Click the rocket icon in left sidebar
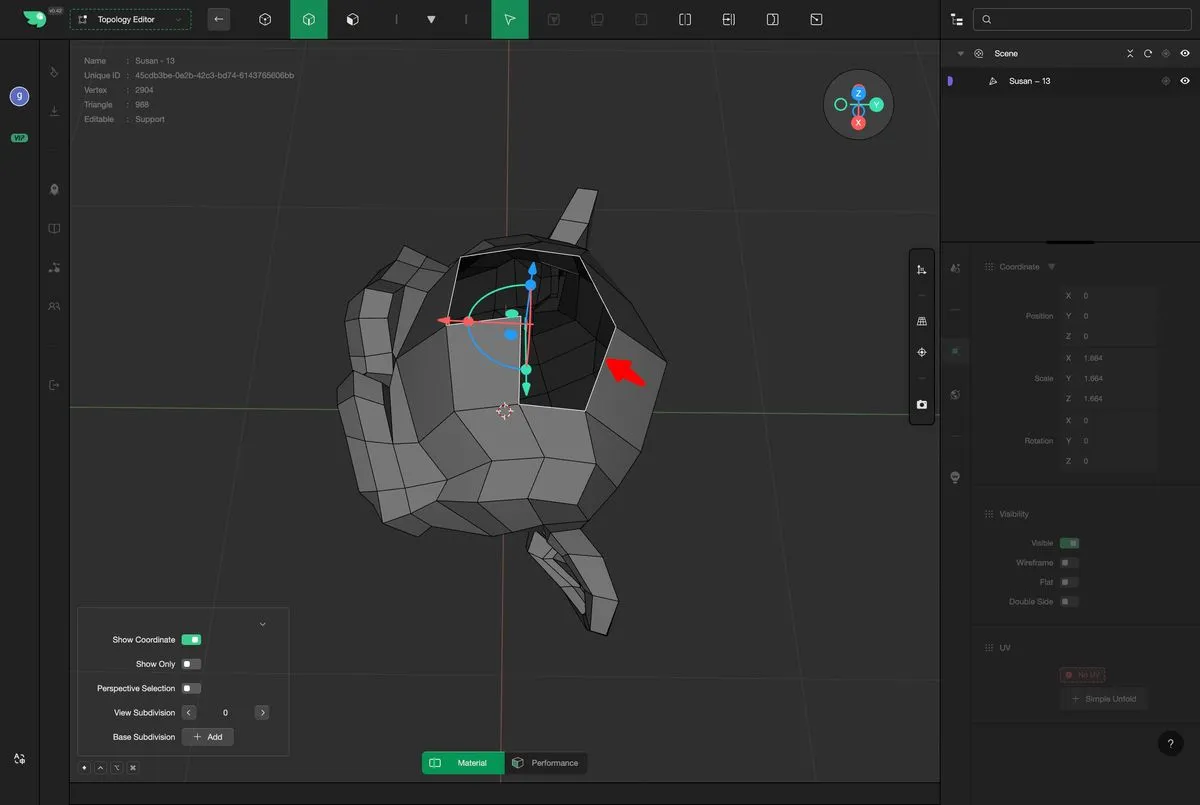1200x805 pixels. (x=54, y=189)
